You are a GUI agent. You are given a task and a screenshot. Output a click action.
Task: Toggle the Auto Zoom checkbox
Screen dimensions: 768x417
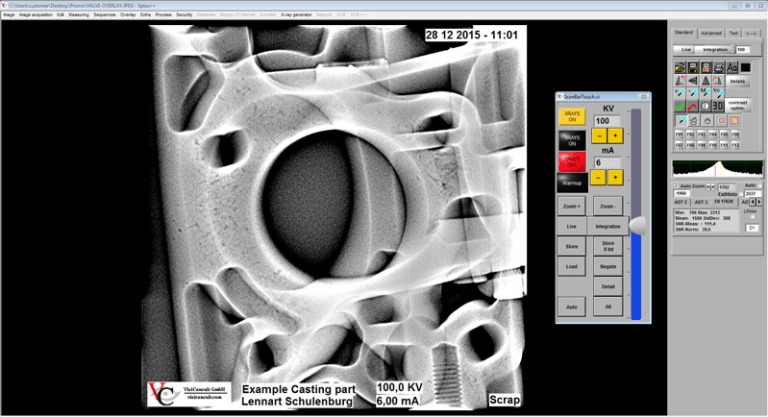click(x=678, y=186)
